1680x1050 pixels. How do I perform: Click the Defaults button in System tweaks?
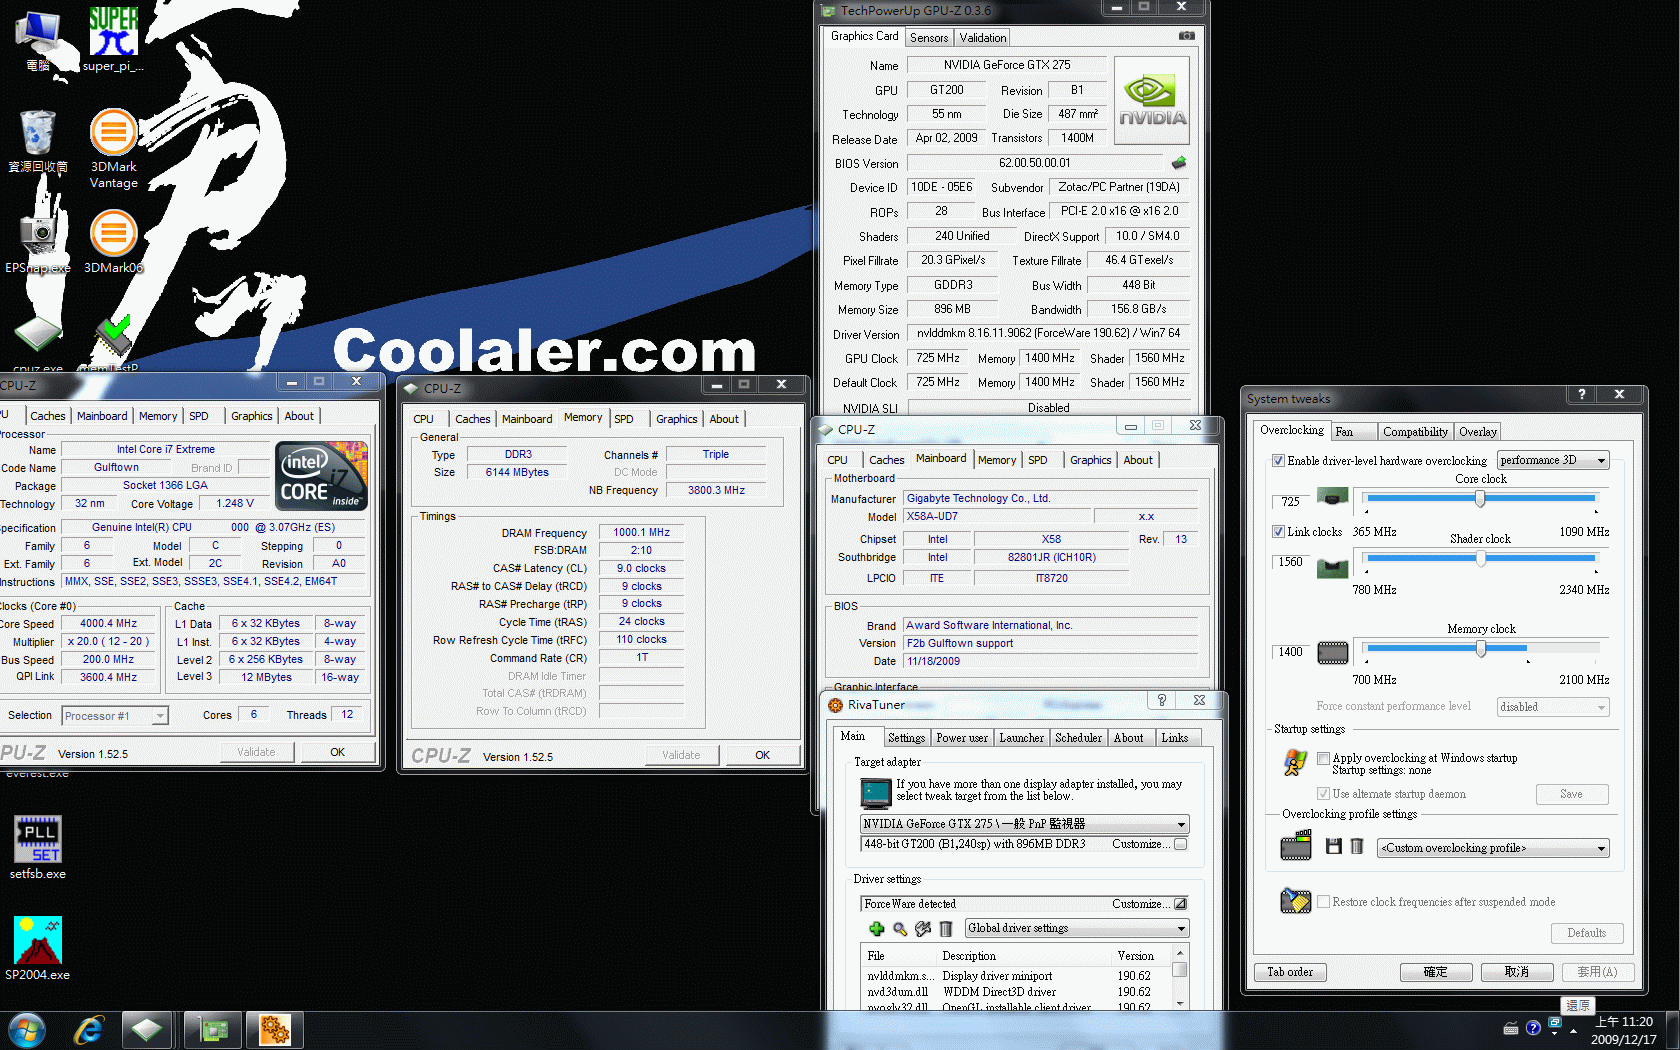[x=1587, y=933]
